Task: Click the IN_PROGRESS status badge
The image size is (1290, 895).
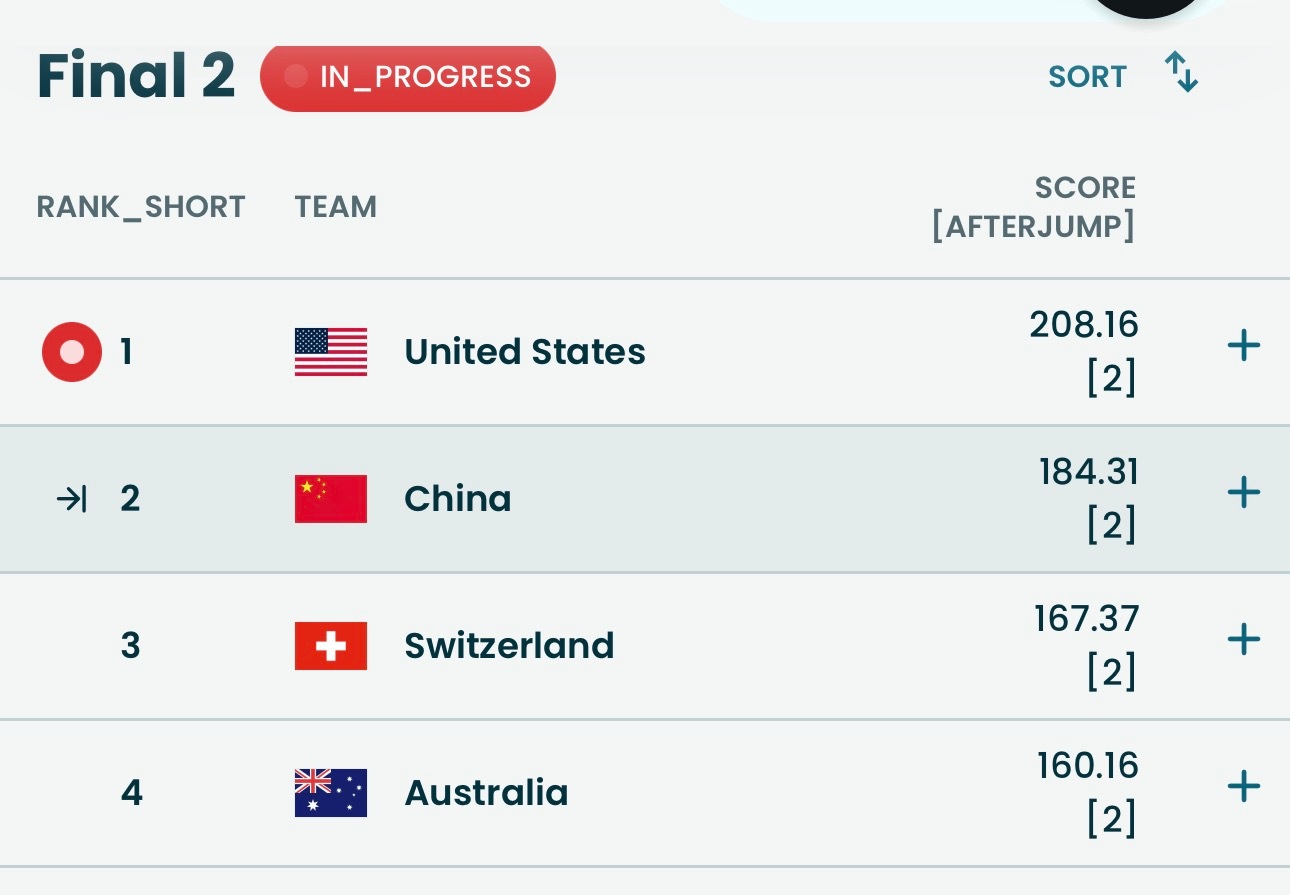Action: point(408,77)
